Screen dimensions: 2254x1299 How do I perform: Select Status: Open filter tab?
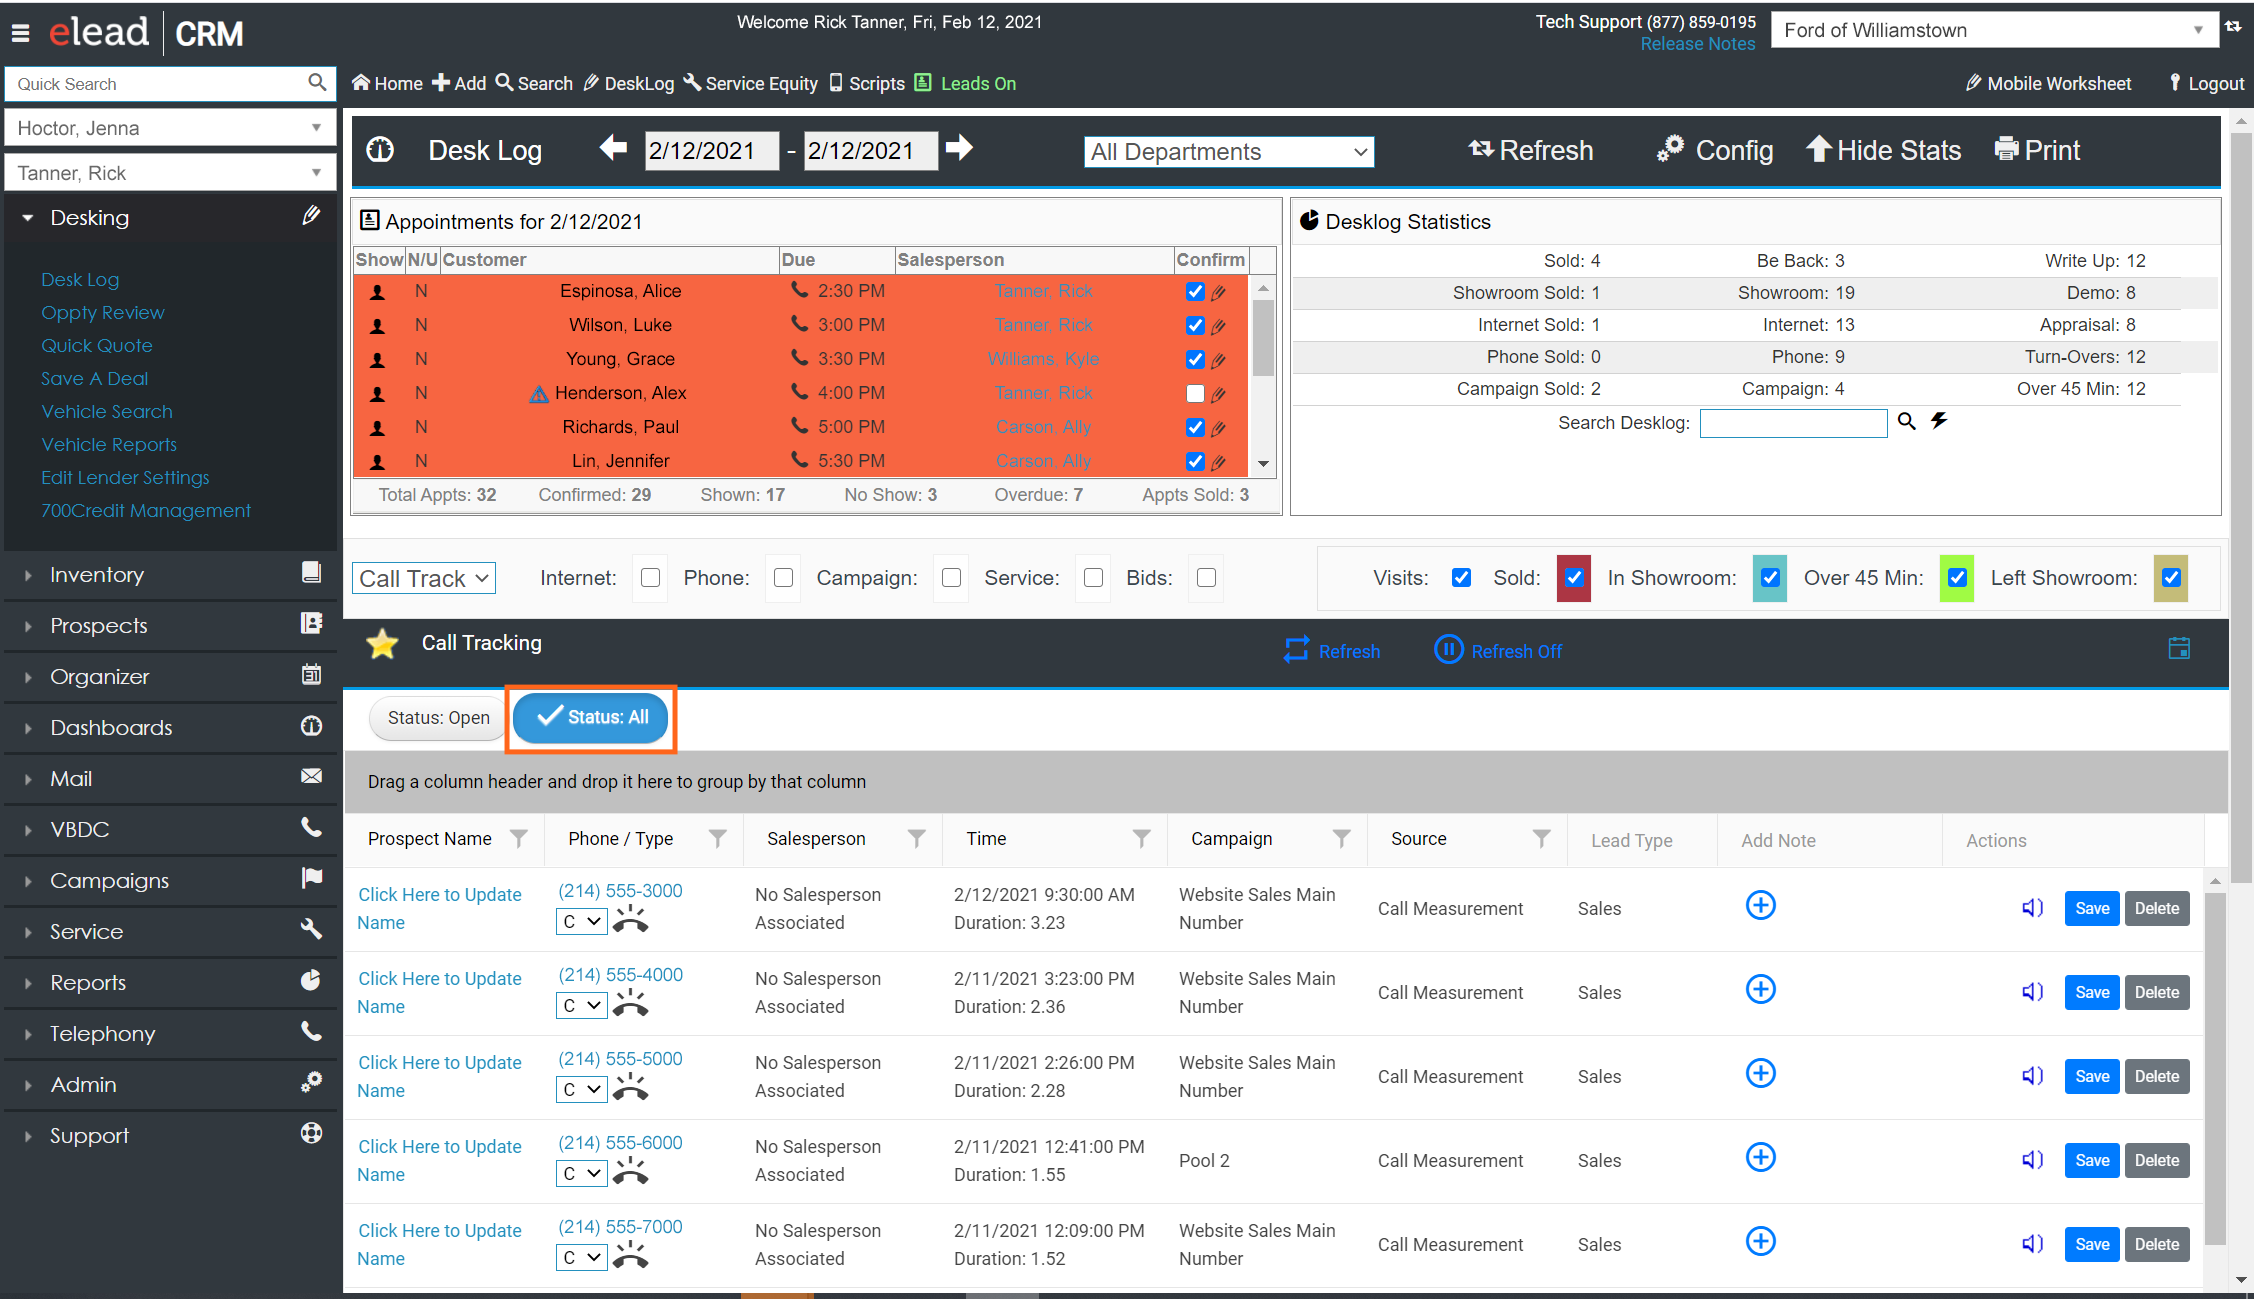point(438,718)
